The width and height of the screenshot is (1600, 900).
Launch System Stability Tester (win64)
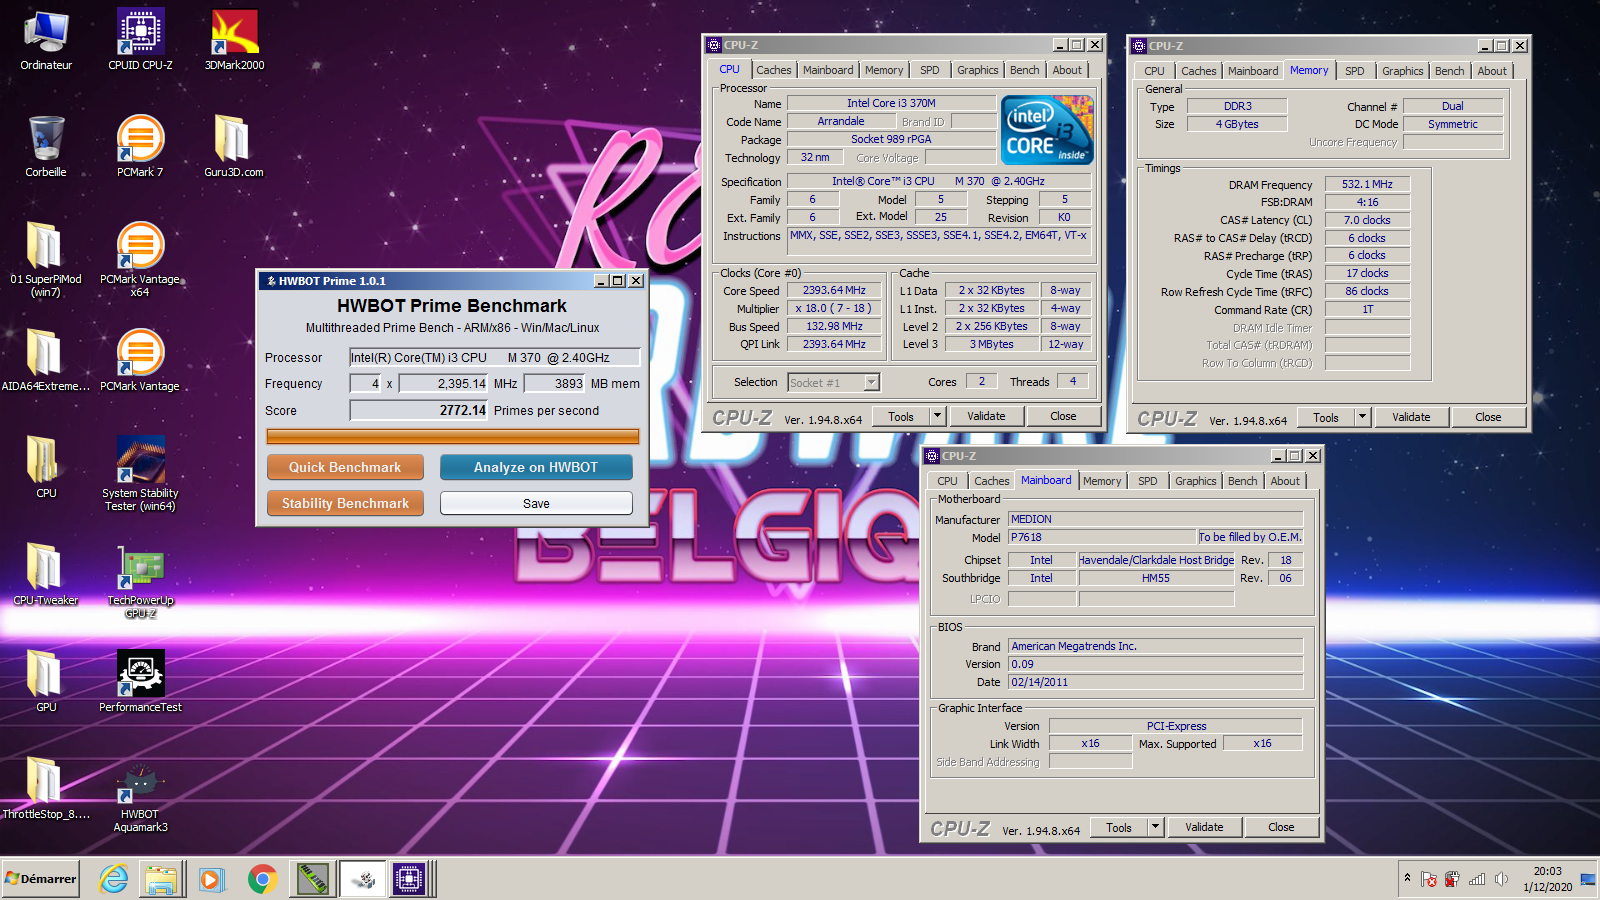coord(140,473)
